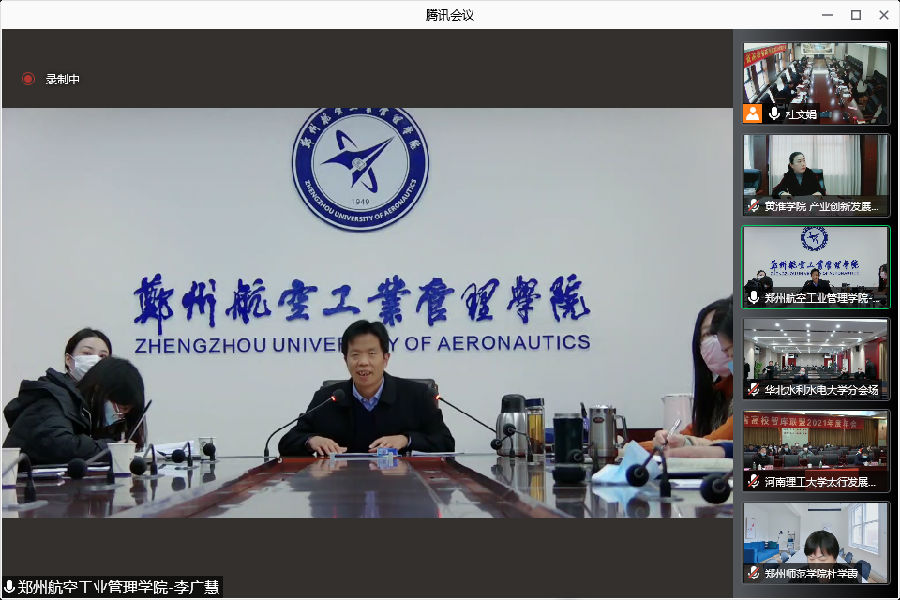900x600 pixels.
Task: Maximize the 腾讯会议 meeting window
Action: coord(855,14)
